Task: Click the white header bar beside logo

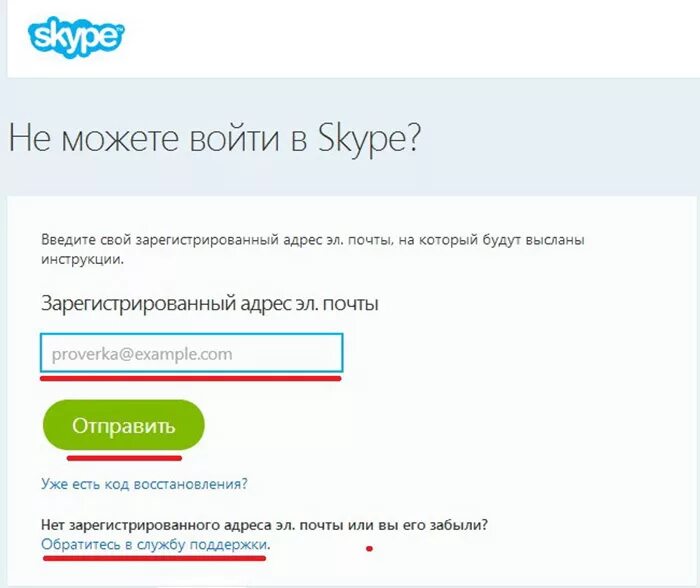Action: point(411,38)
